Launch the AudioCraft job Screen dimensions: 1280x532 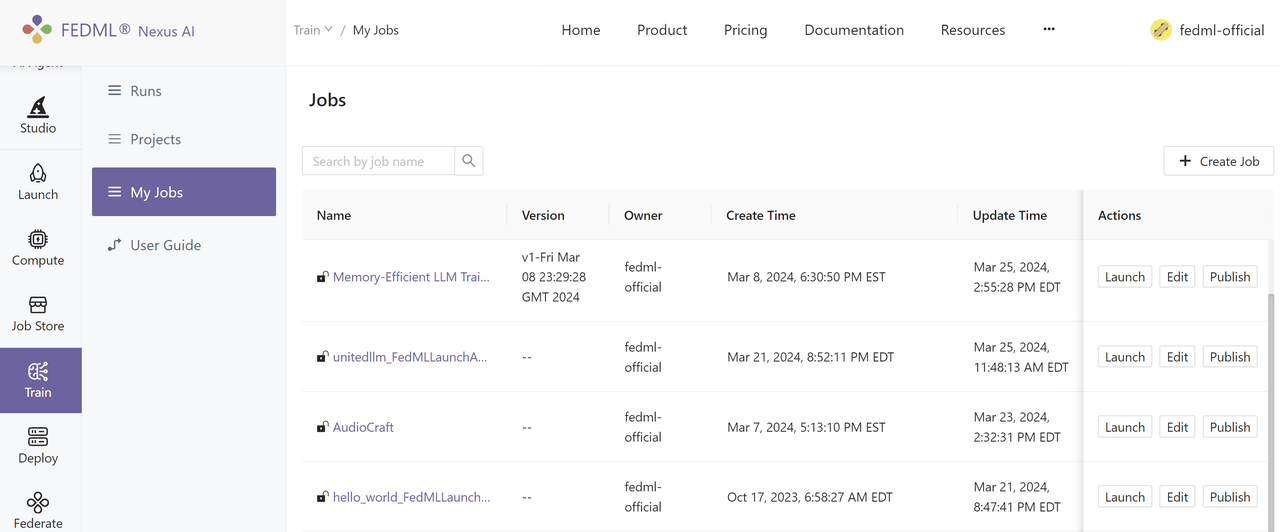(1125, 427)
